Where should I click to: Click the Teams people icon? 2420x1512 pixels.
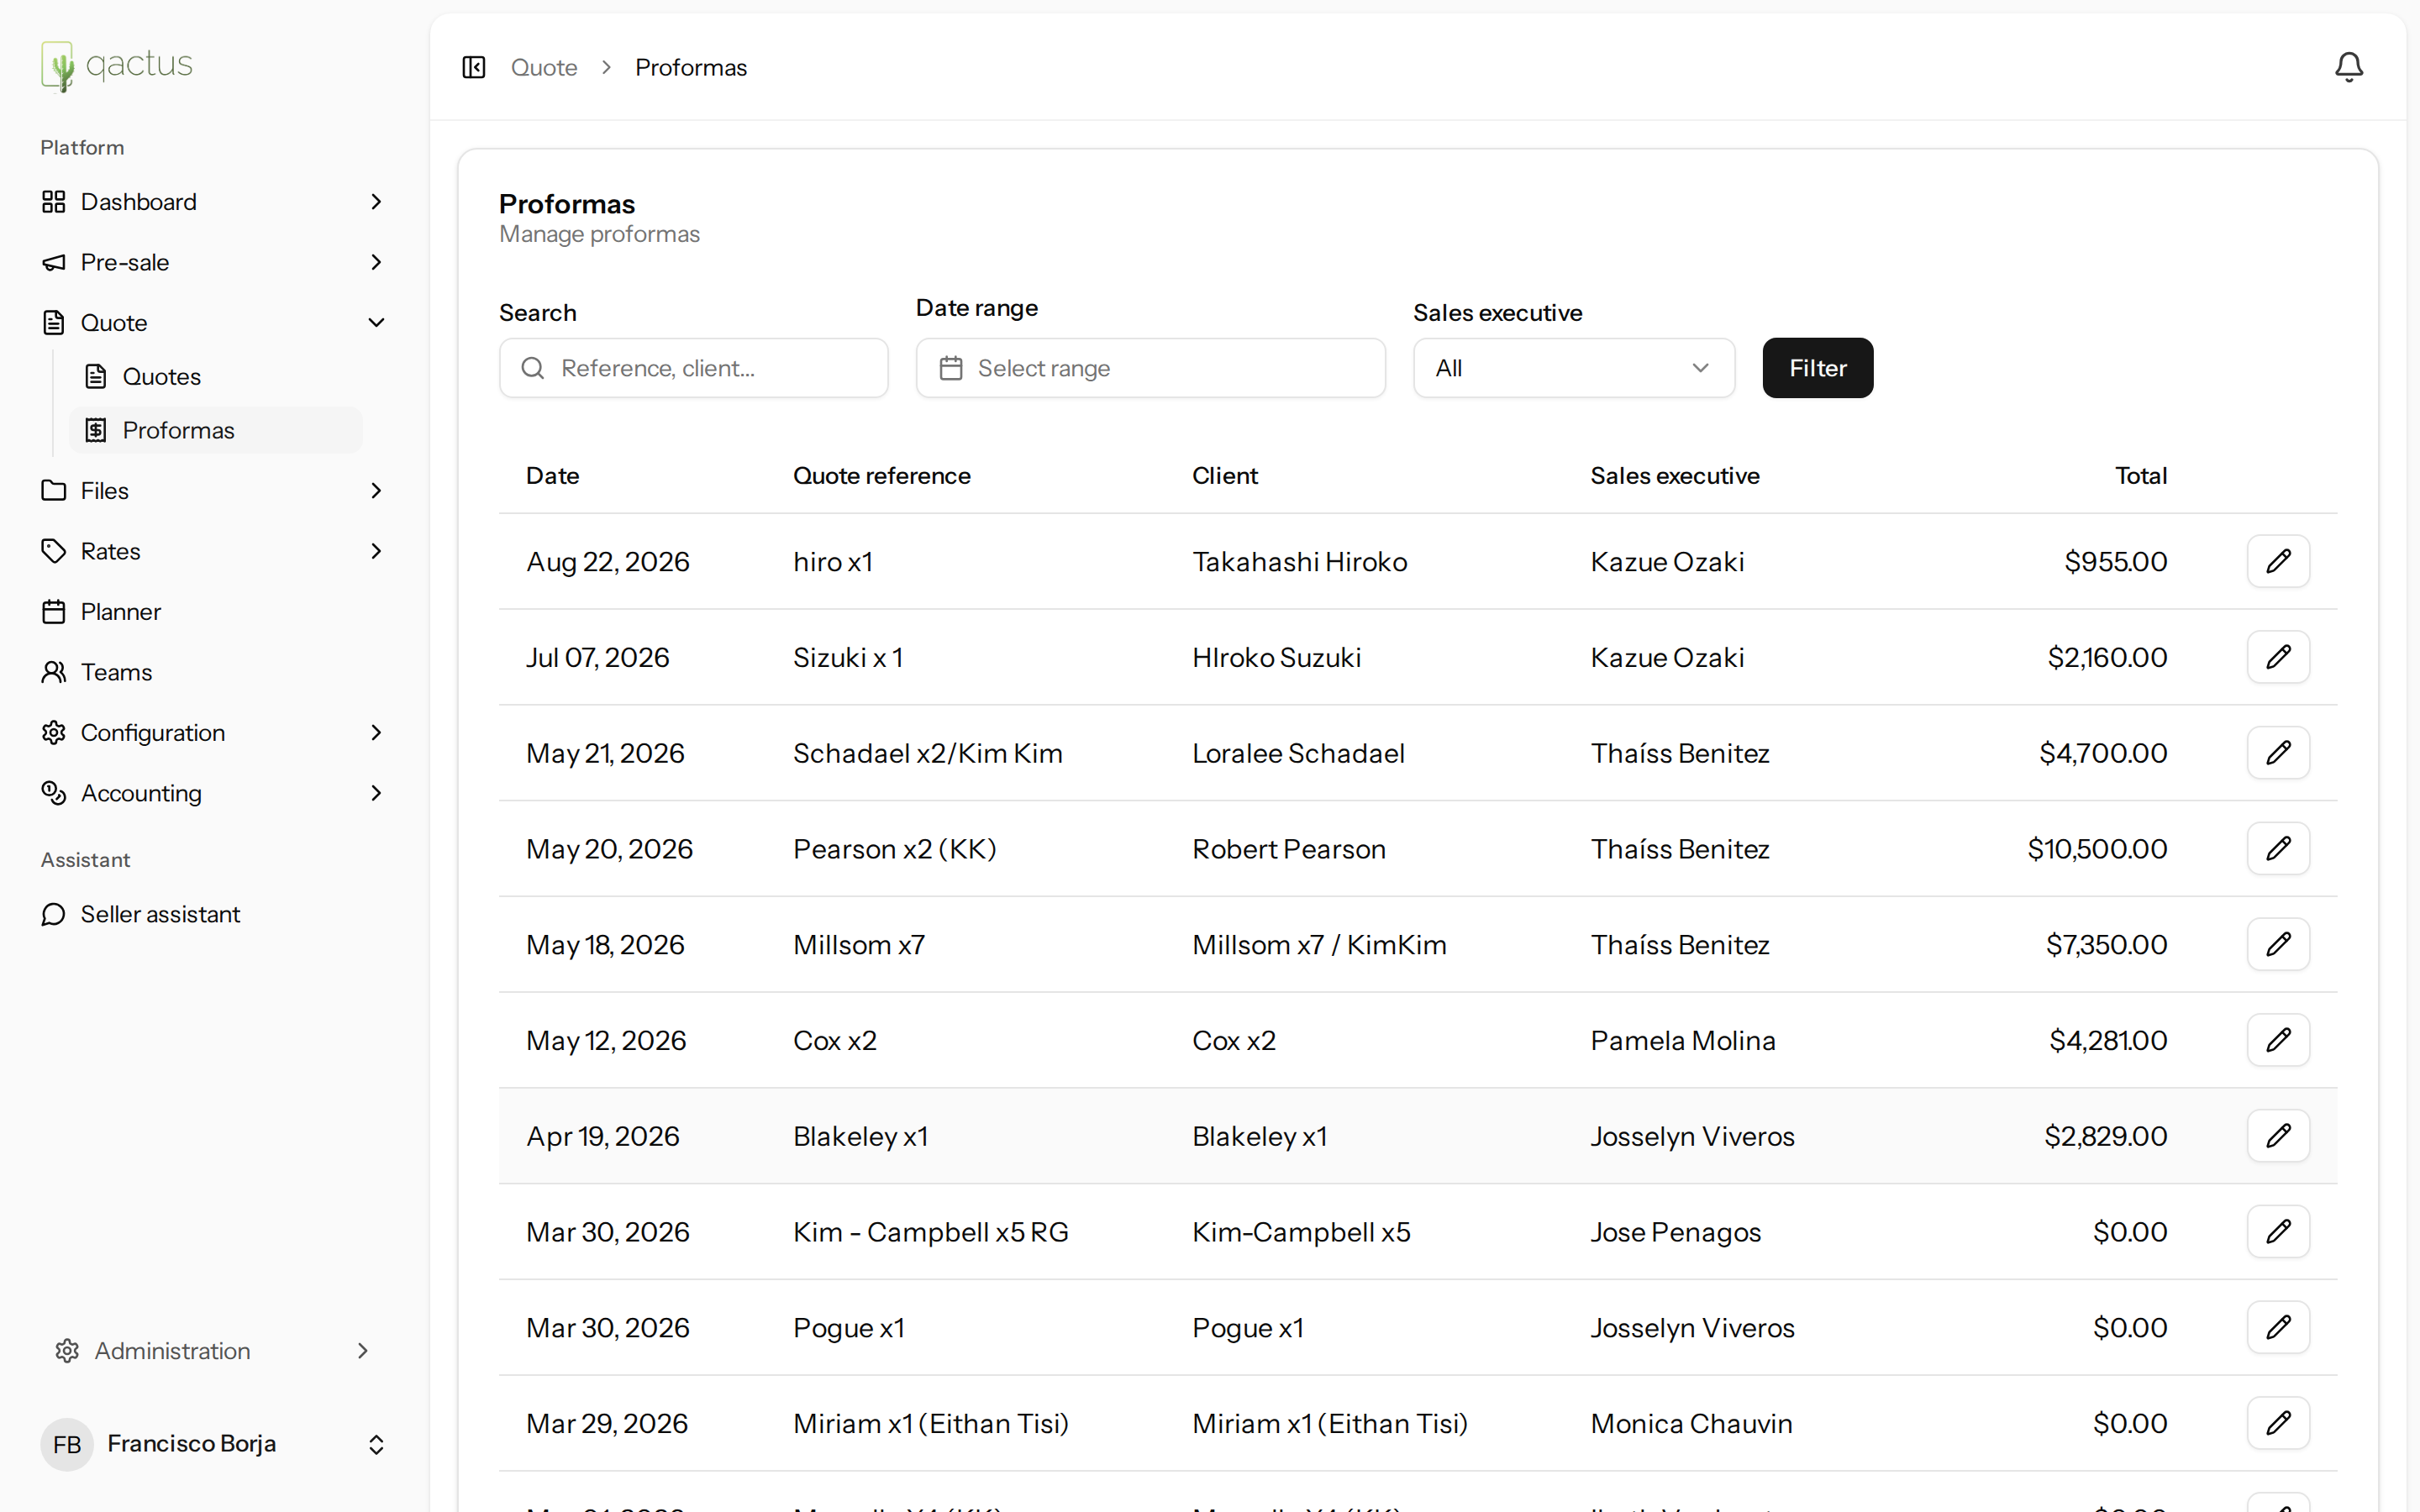[x=54, y=672]
